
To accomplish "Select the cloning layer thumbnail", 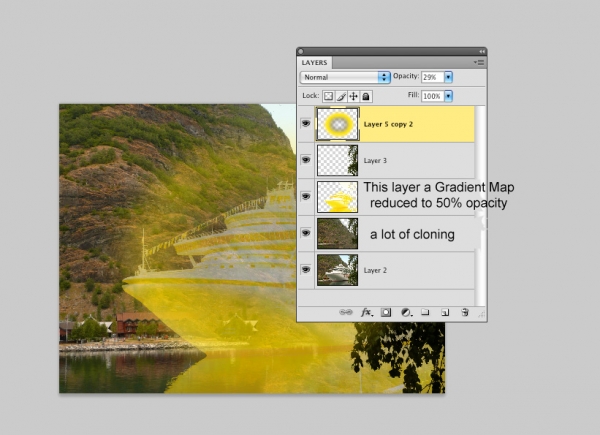I will pyautogui.click(x=338, y=233).
